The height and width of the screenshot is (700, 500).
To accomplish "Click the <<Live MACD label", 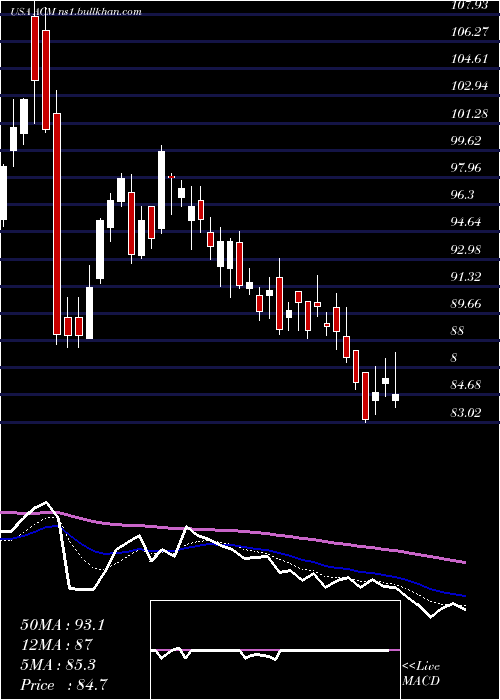I will 421,673.
